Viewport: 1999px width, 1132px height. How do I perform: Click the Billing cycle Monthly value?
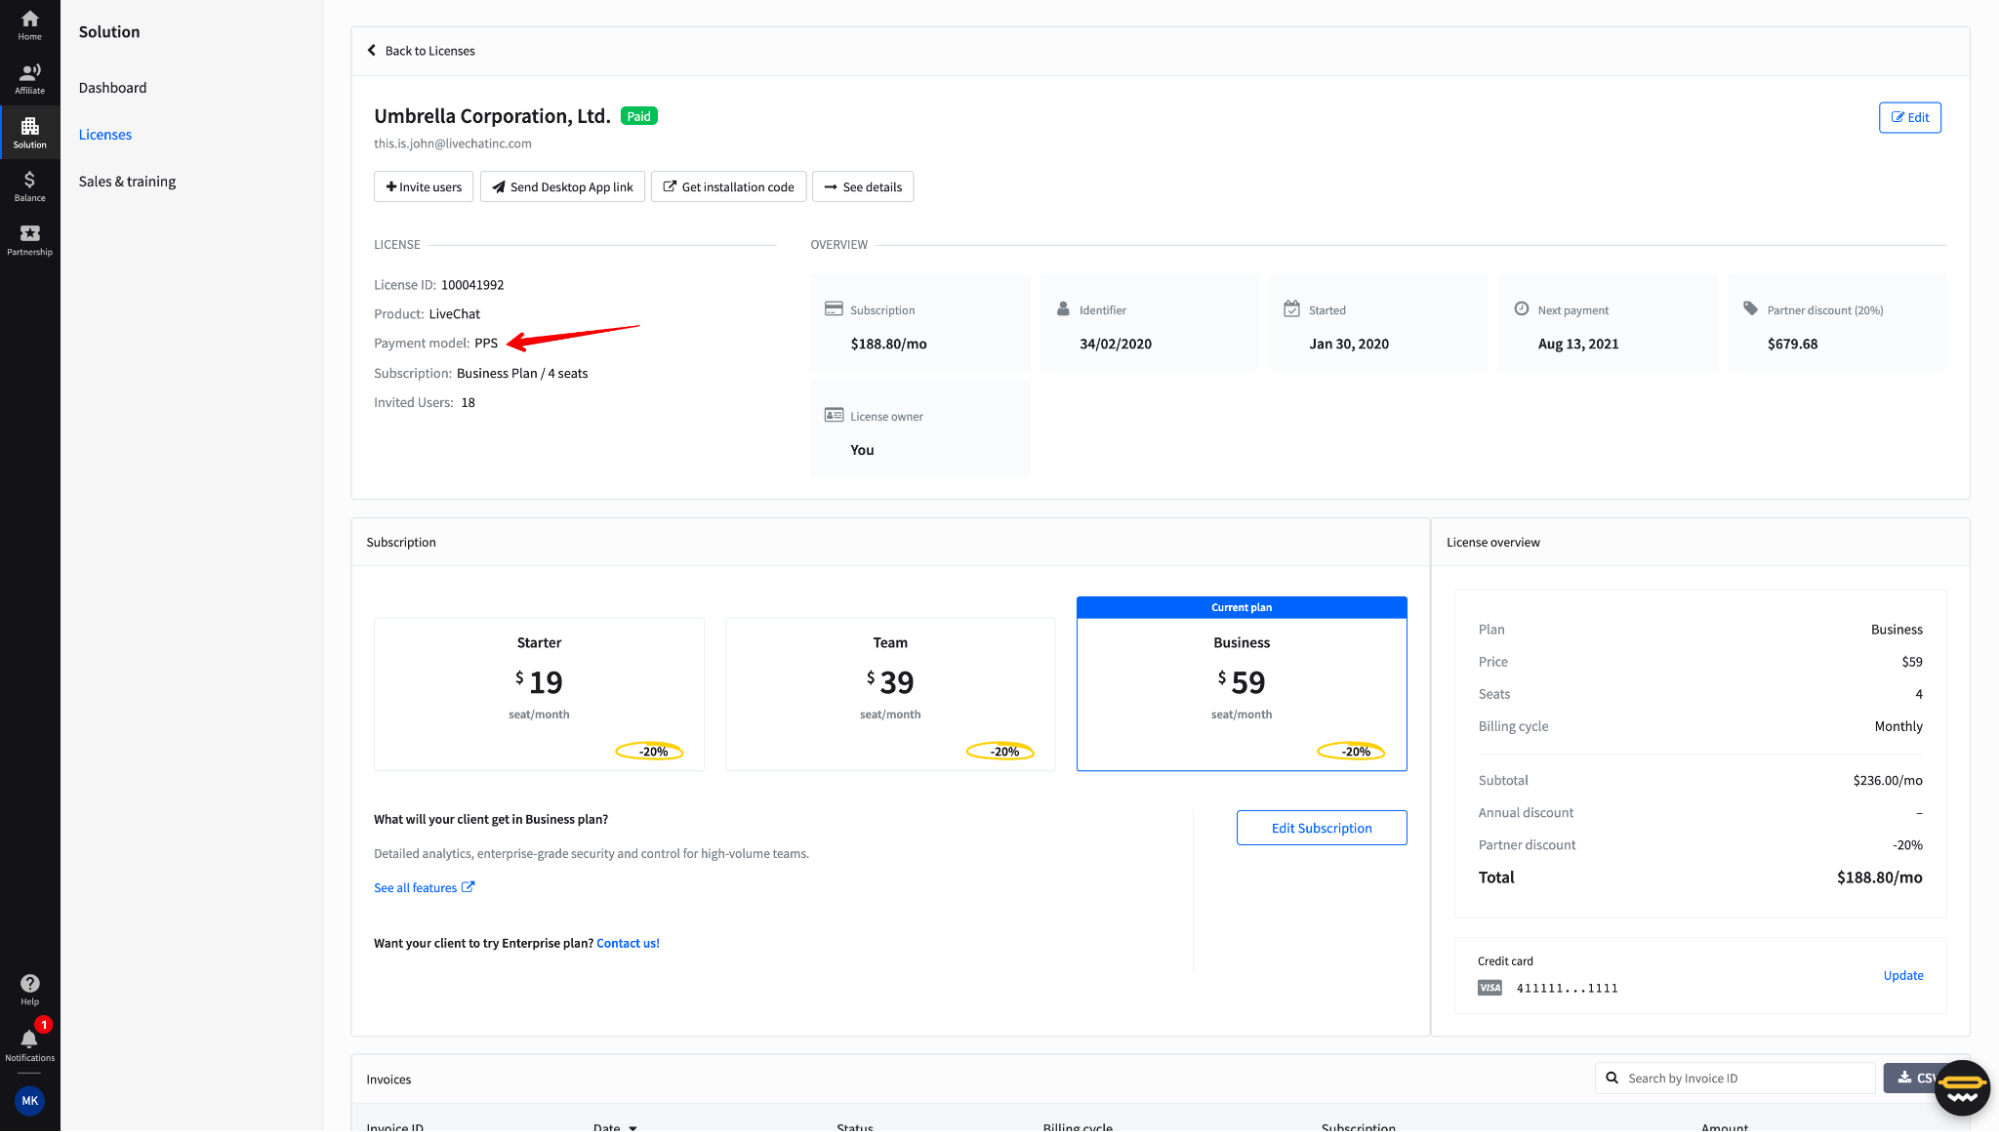pyautogui.click(x=1898, y=726)
